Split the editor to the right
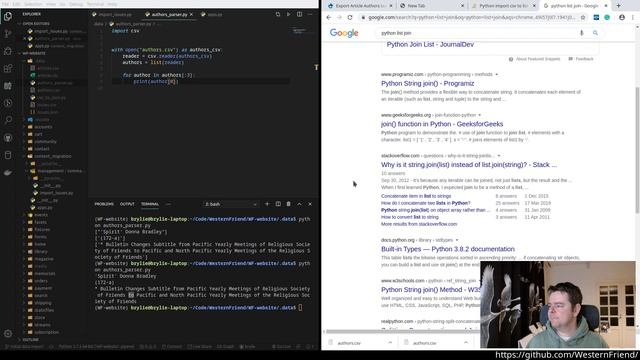This screenshot has width=640, height=360. click(x=299, y=14)
